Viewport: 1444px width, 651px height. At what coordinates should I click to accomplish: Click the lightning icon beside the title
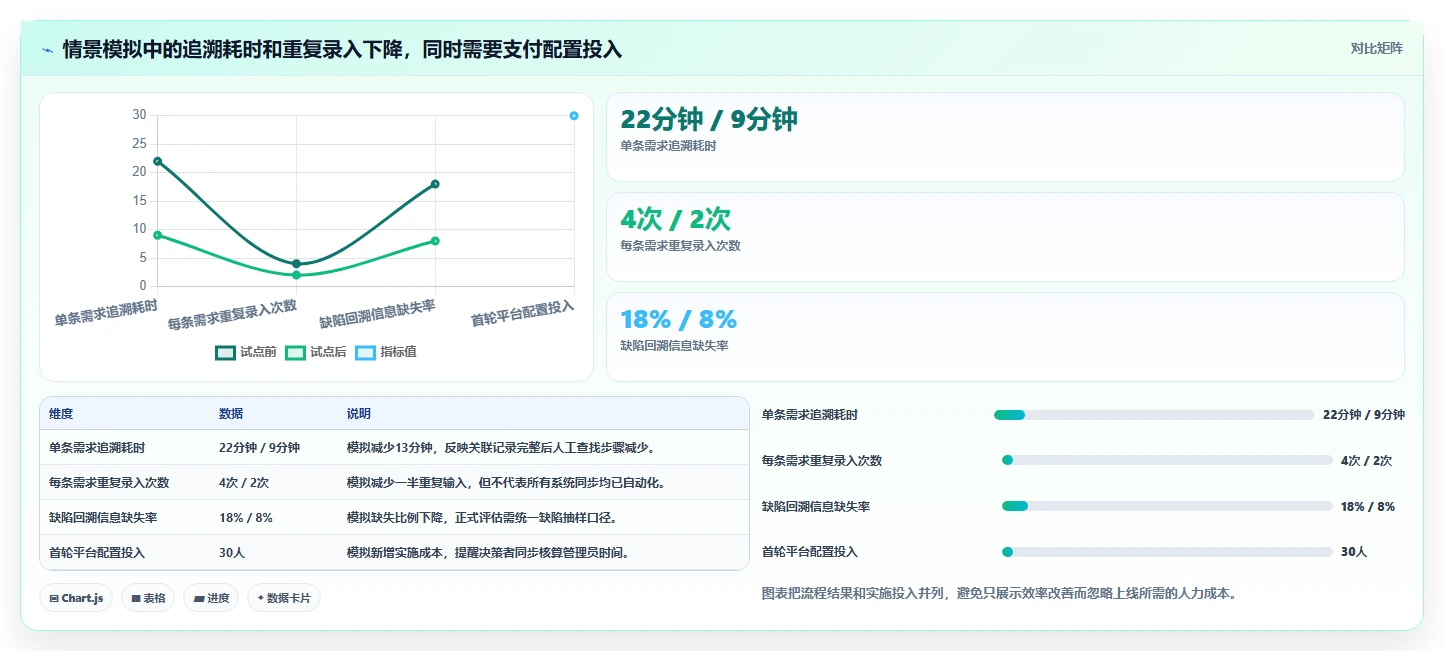point(48,49)
